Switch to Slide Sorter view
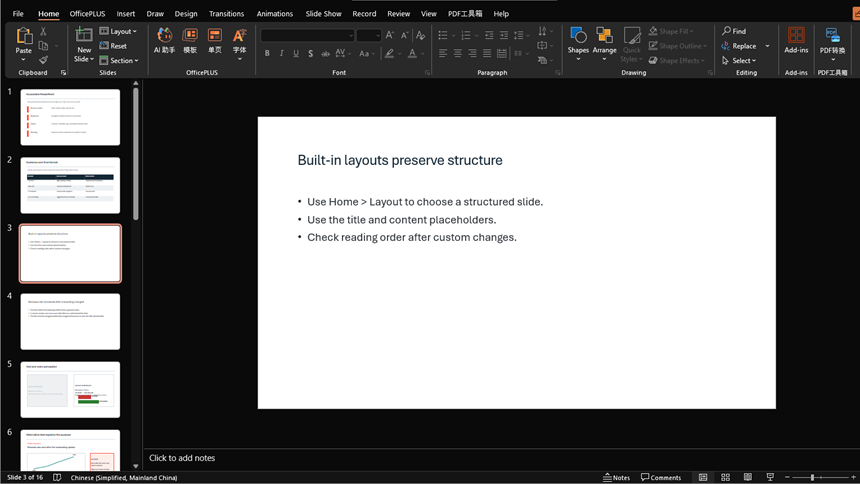Image resolution: width=860 pixels, height=484 pixels. tap(725, 477)
